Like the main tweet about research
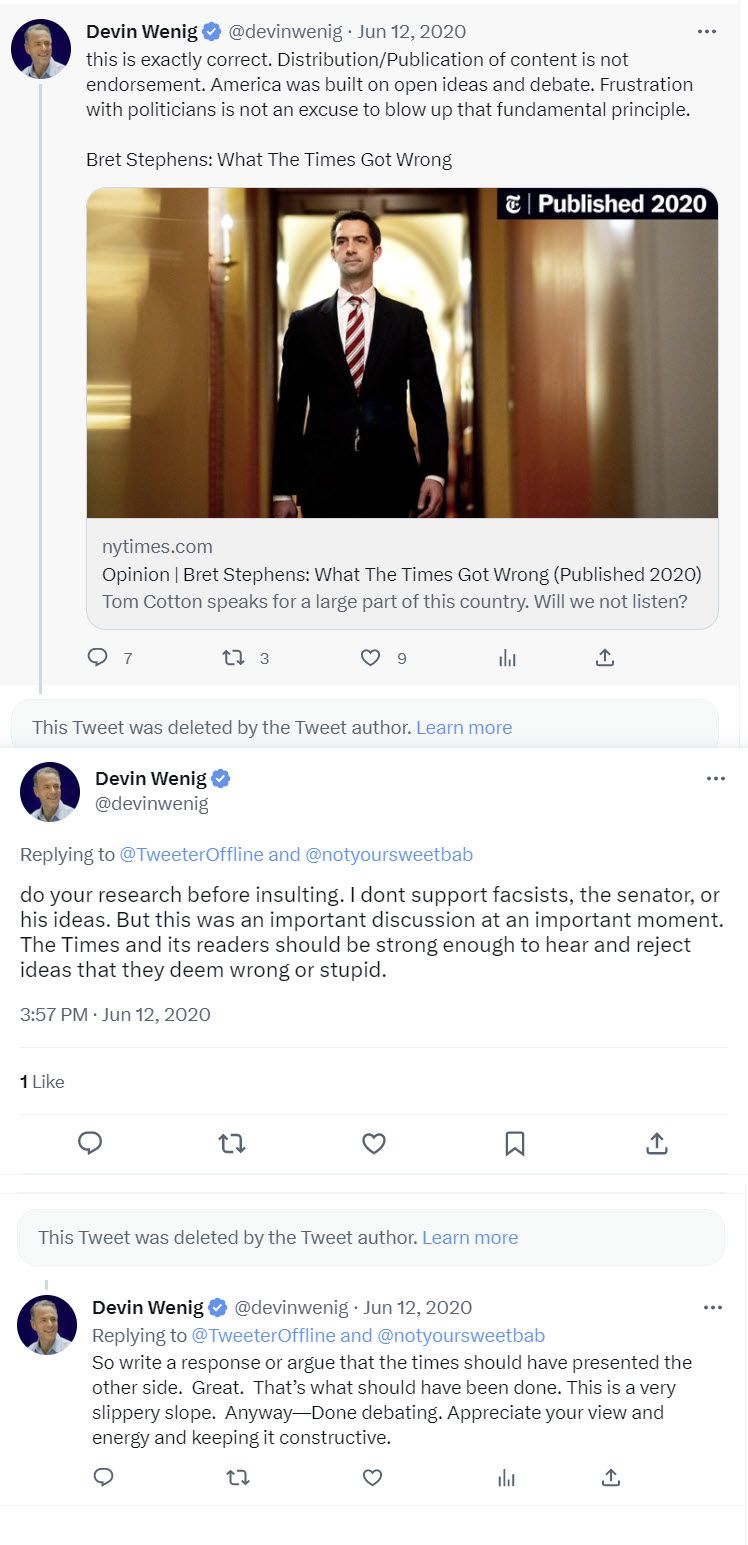The width and height of the screenshot is (748, 1545). click(374, 1143)
